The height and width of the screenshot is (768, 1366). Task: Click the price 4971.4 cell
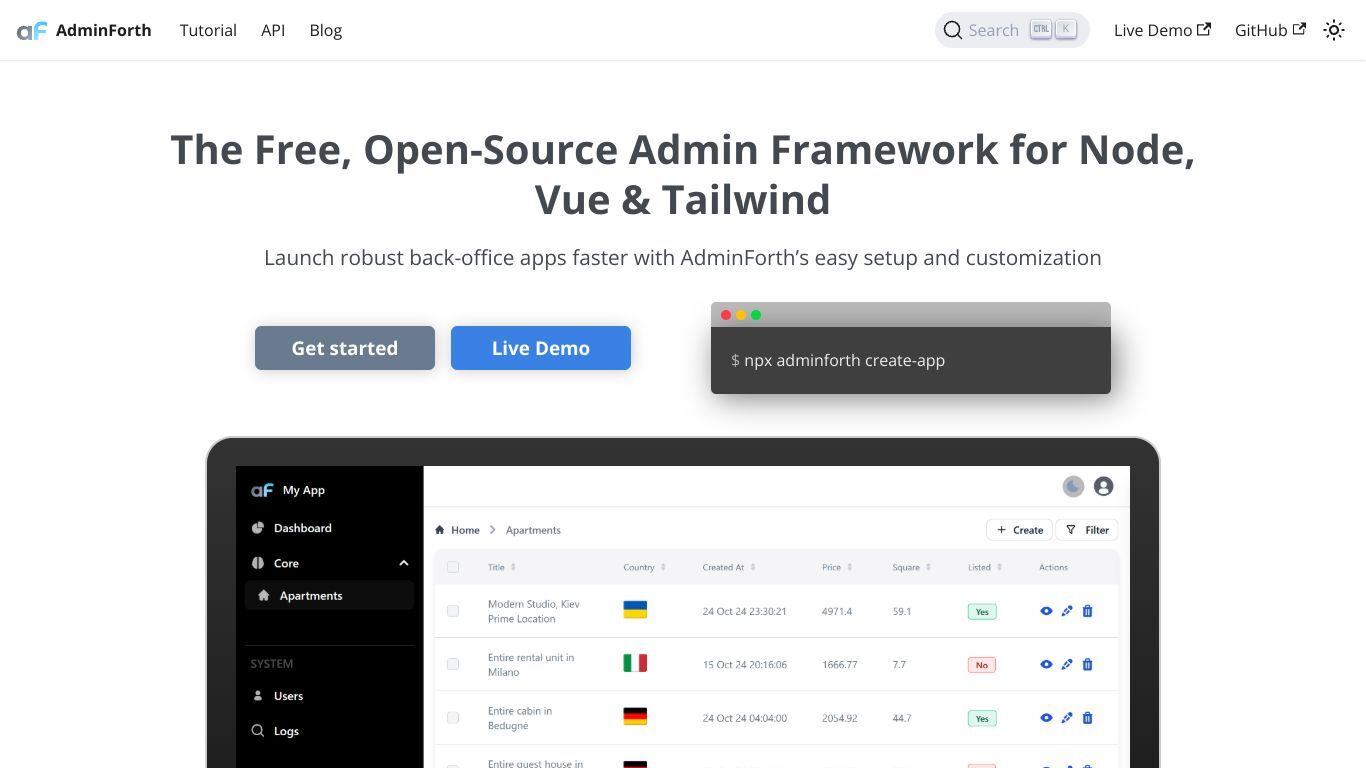tap(837, 611)
